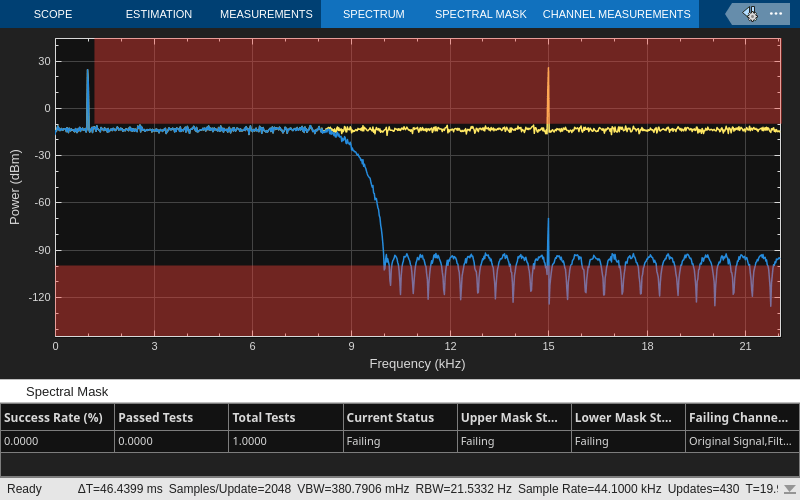Click the Current Status column header

400,417
